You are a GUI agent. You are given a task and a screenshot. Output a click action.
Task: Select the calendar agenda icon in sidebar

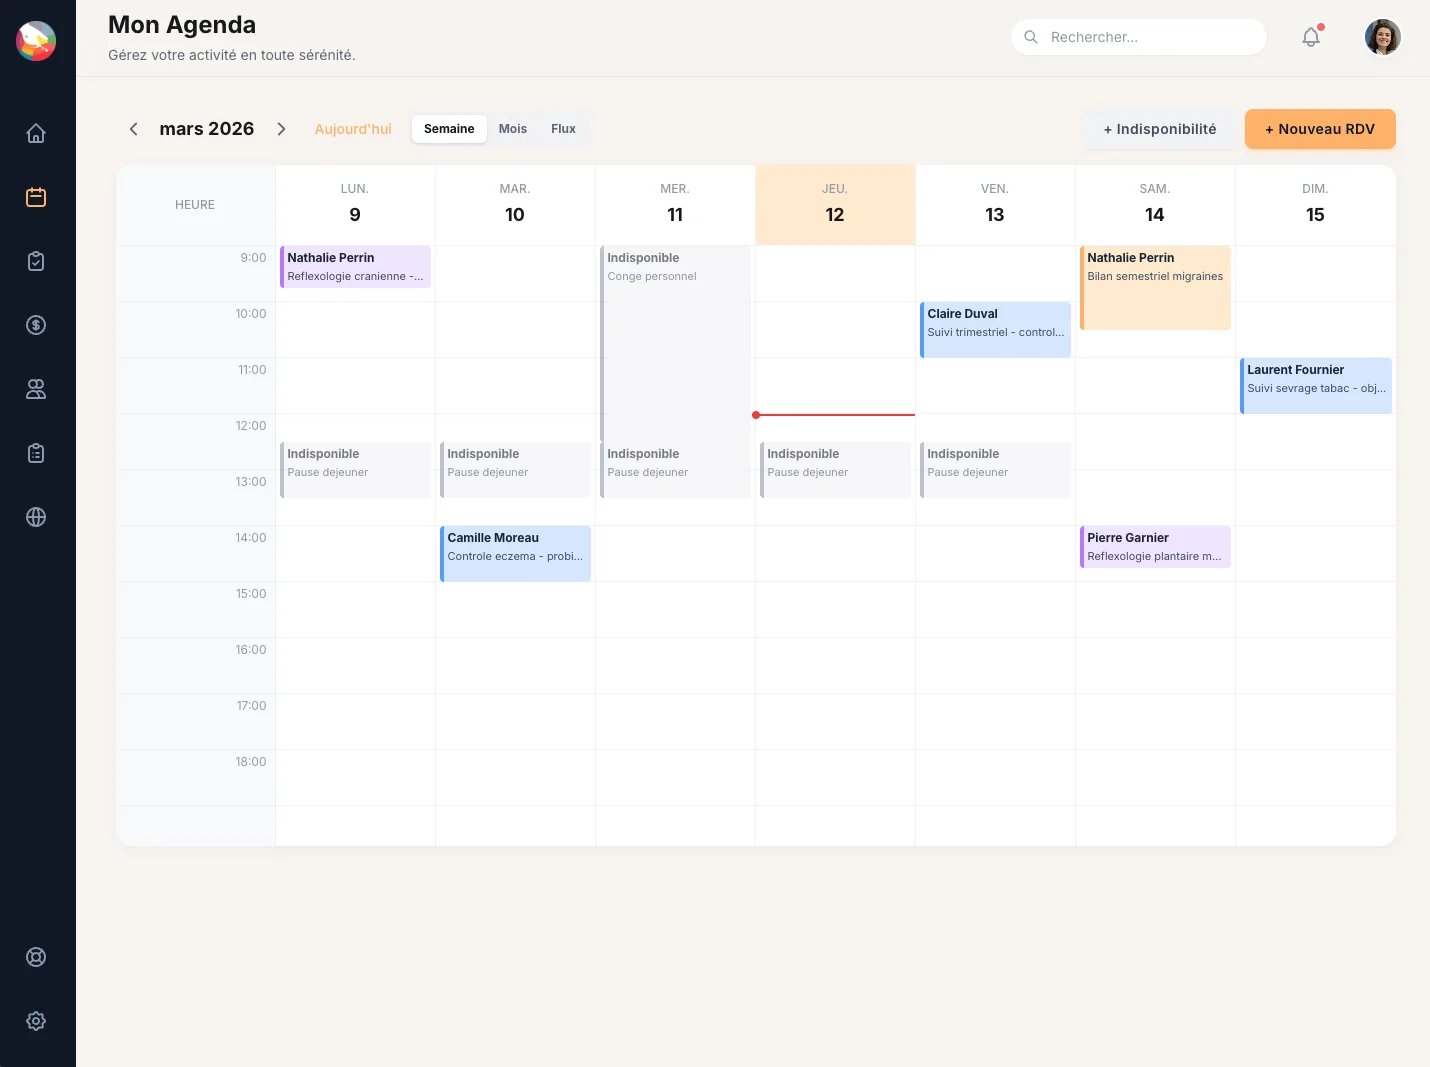pyautogui.click(x=36, y=197)
